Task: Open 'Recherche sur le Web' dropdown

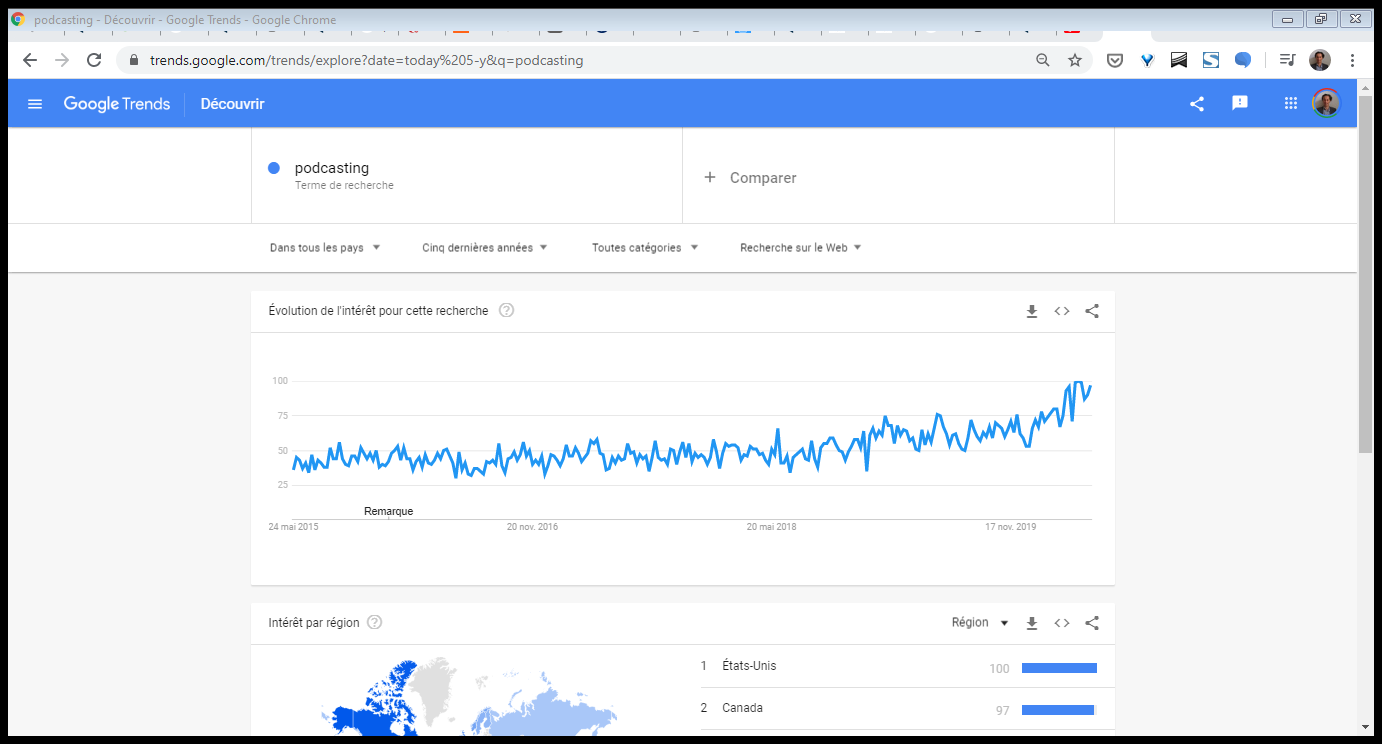Action: point(801,247)
